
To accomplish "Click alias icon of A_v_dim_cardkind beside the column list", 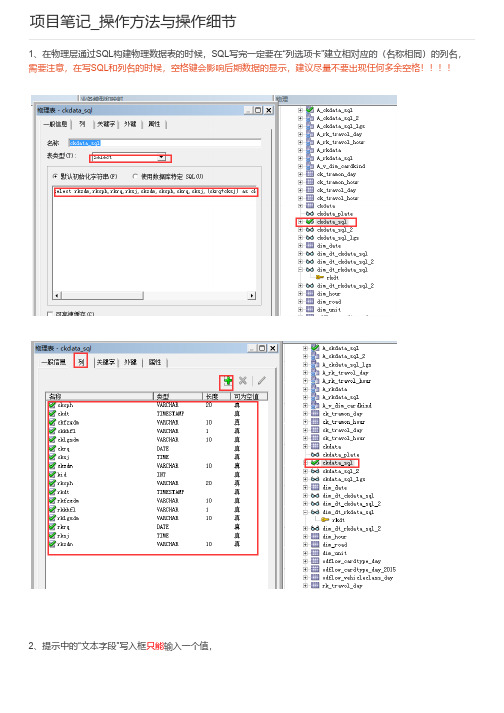I will point(315,405).
